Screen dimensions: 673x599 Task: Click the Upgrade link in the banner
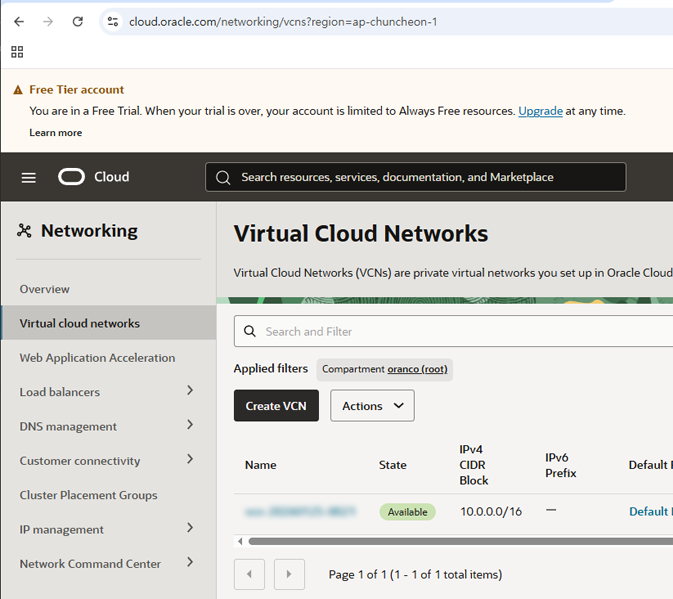pos(540,111)
